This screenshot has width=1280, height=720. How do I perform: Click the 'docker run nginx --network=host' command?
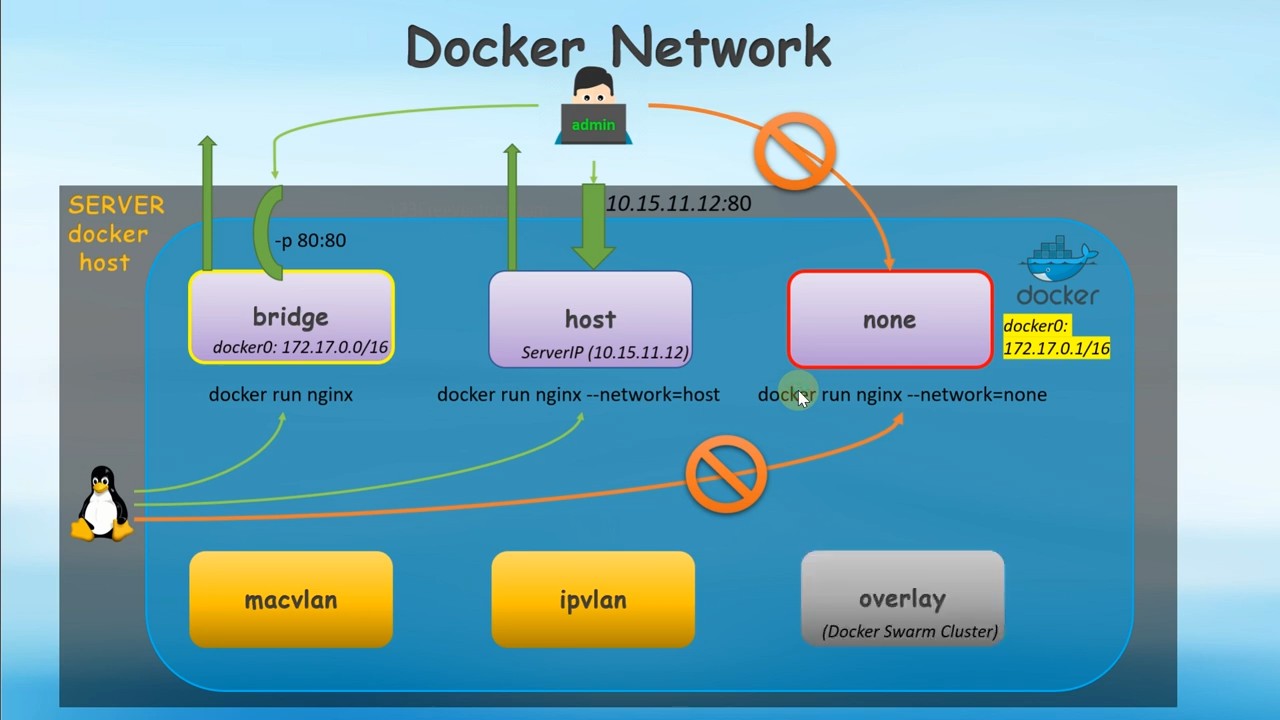click(578, 394)
